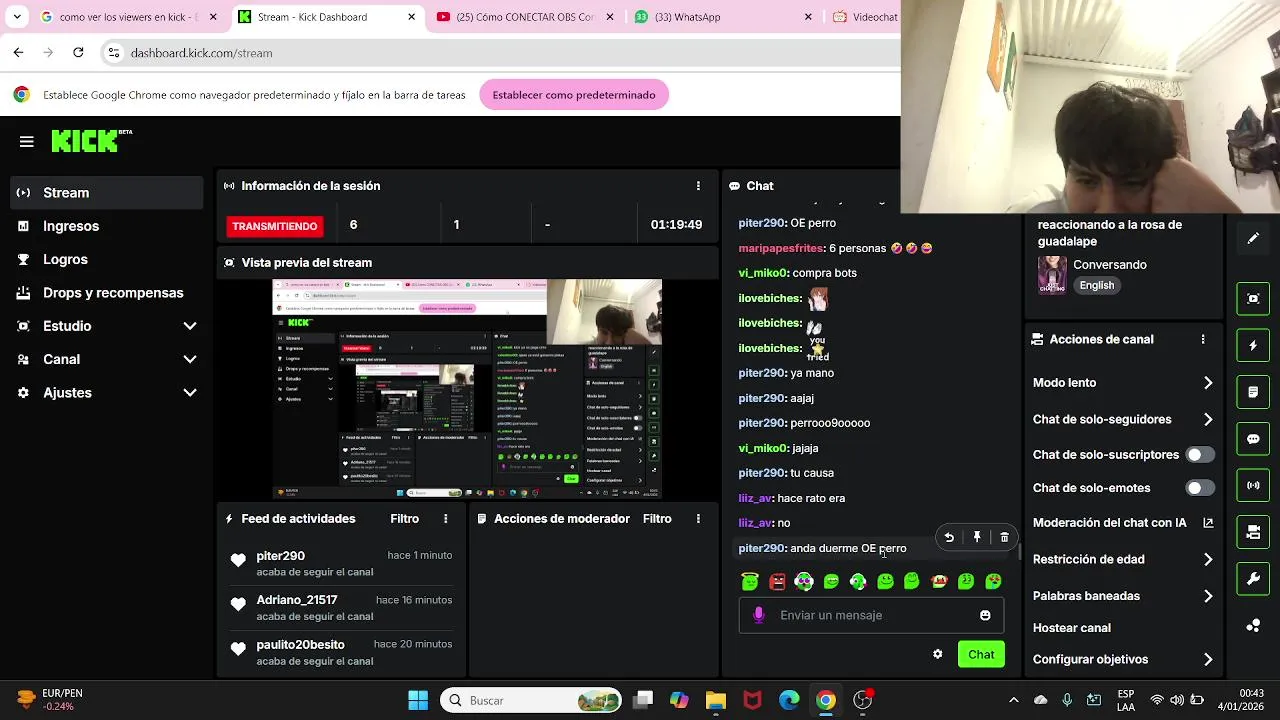
Task: Insert the first green halo emote
Action: (x=750, y=581)
